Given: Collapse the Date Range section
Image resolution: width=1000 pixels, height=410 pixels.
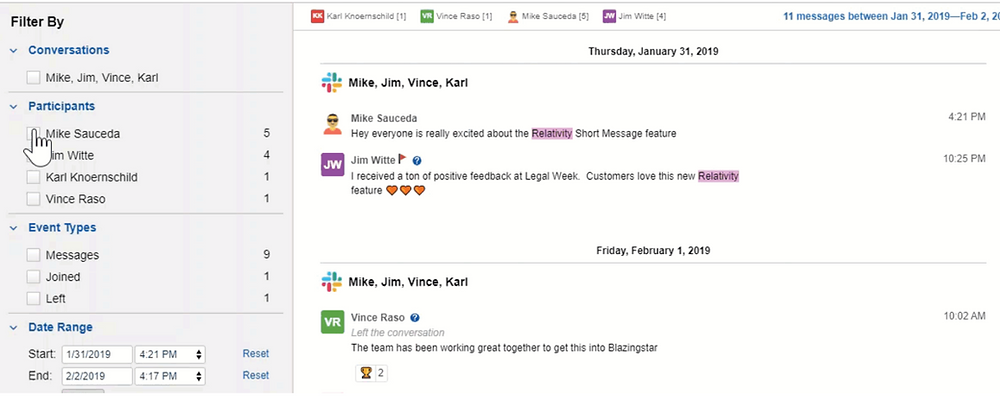Looking at the screenshot, I should (x=14, y=327).
